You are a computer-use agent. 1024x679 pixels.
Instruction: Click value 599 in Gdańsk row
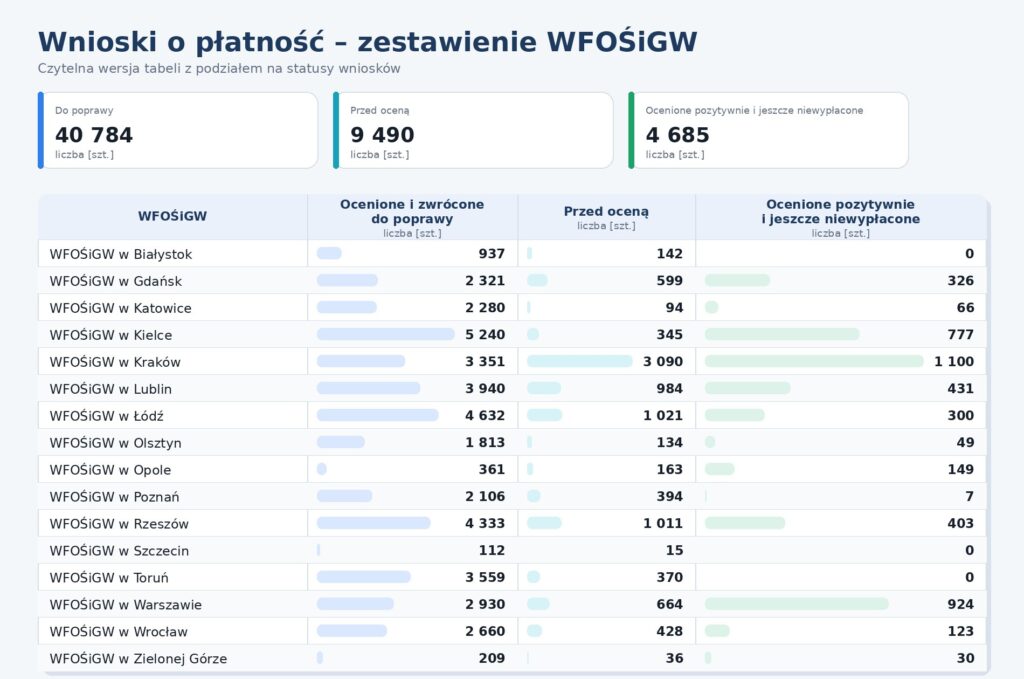tap(669, 281)
